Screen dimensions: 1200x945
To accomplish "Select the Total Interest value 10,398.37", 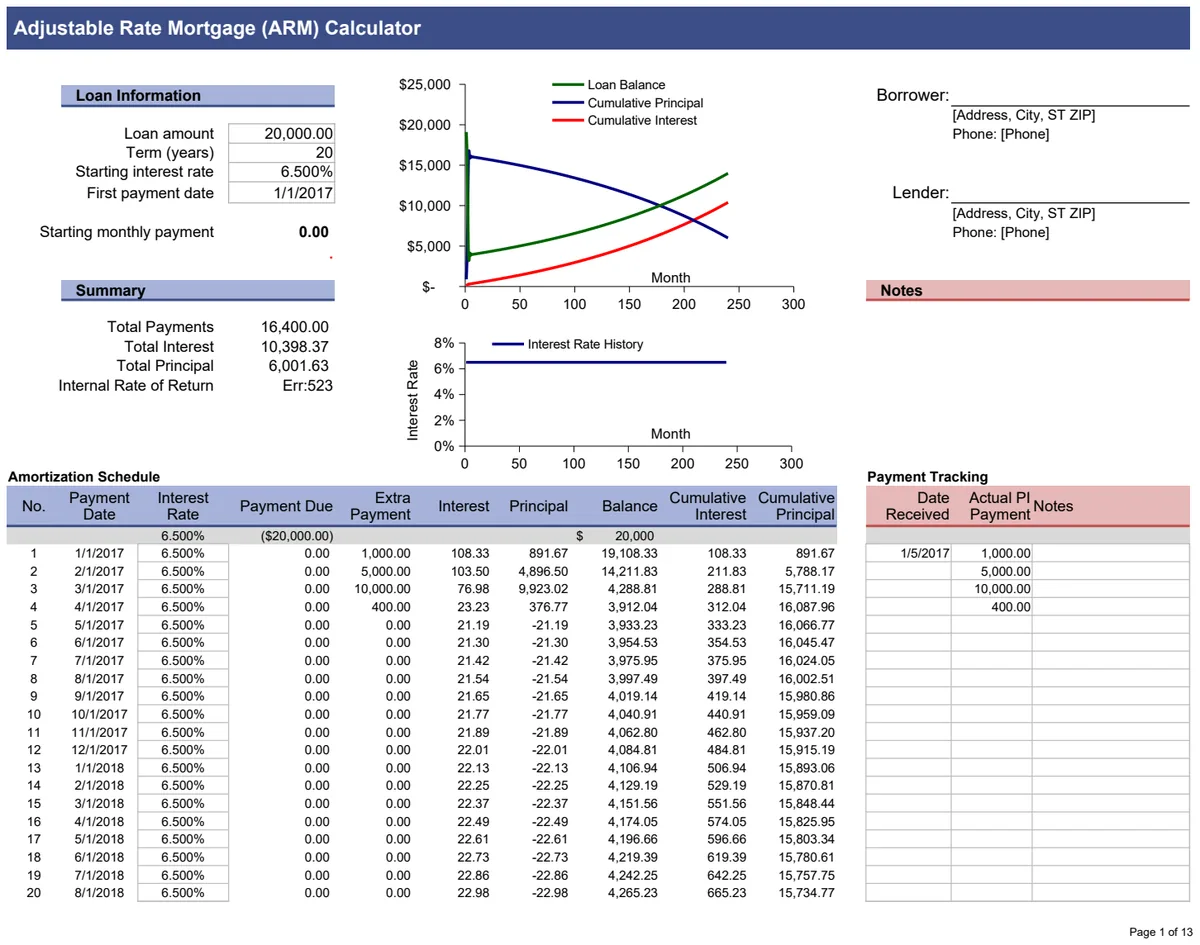I will coord(295,347).
